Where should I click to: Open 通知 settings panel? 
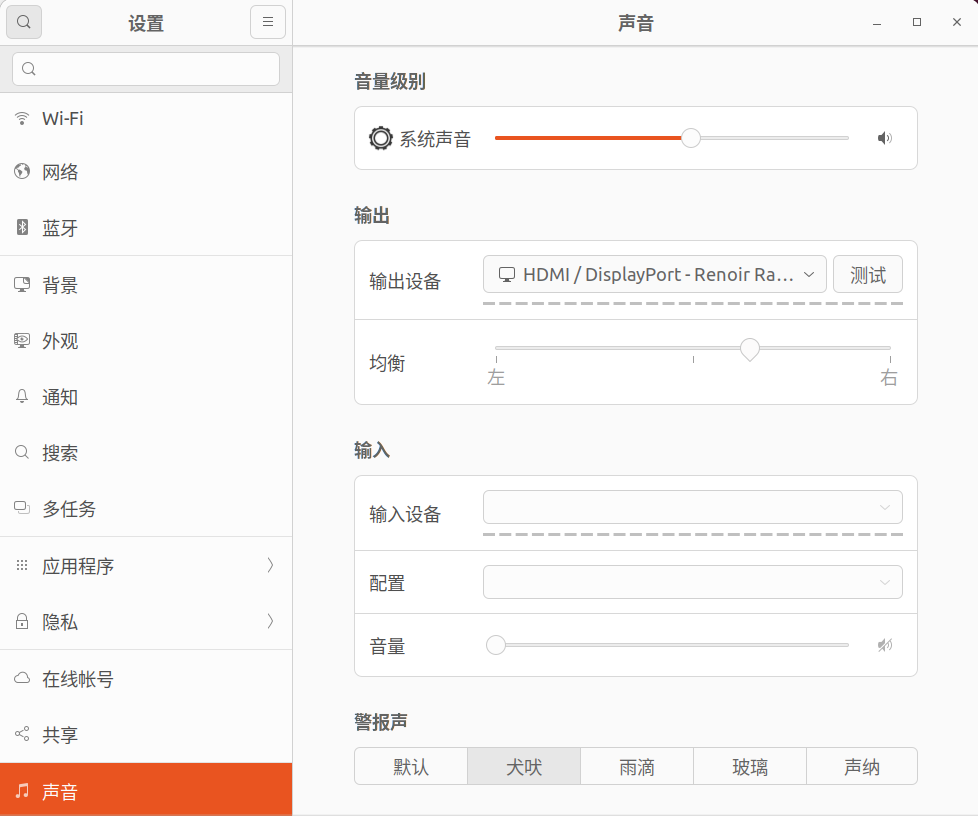pos(146,397)
